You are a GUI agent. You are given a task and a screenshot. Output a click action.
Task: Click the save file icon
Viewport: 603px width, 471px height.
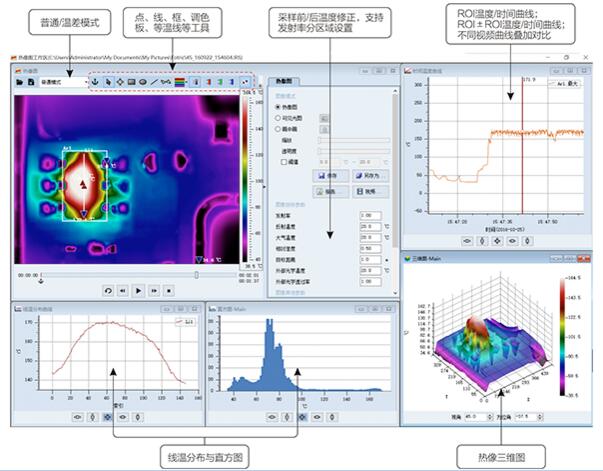[x=31, y=82]
